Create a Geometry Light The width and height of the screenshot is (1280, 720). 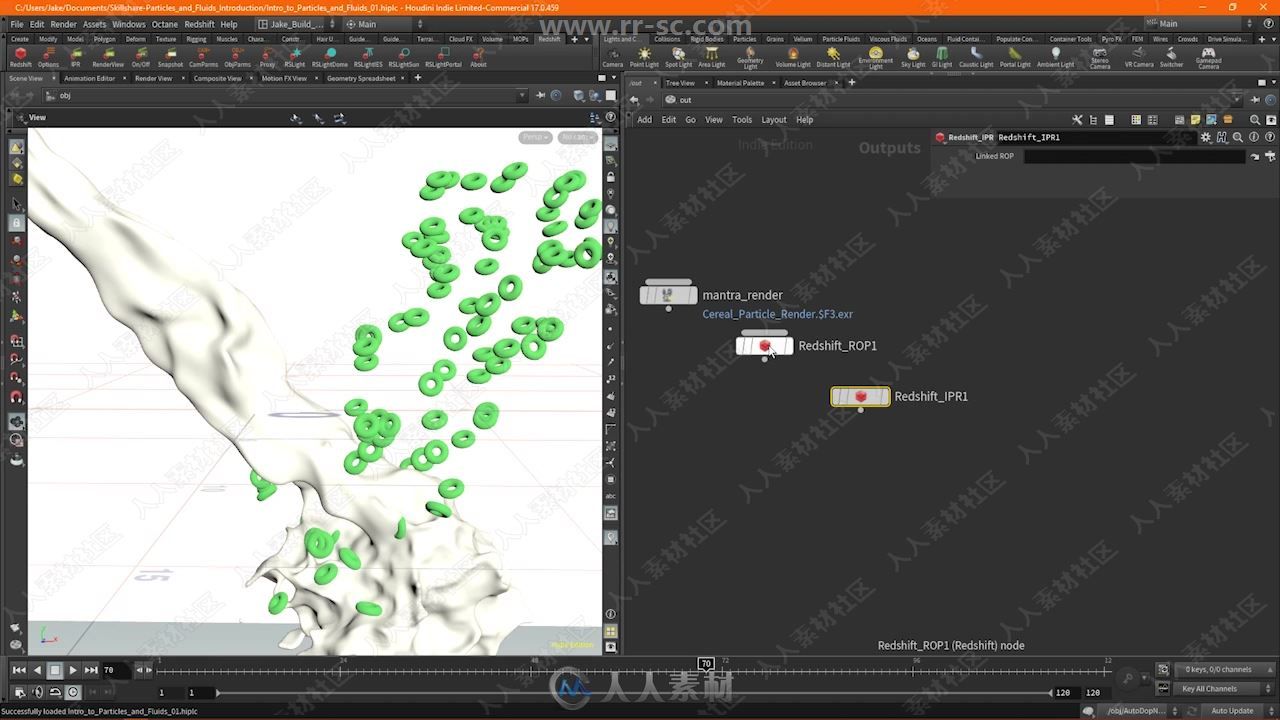point(750,57)
